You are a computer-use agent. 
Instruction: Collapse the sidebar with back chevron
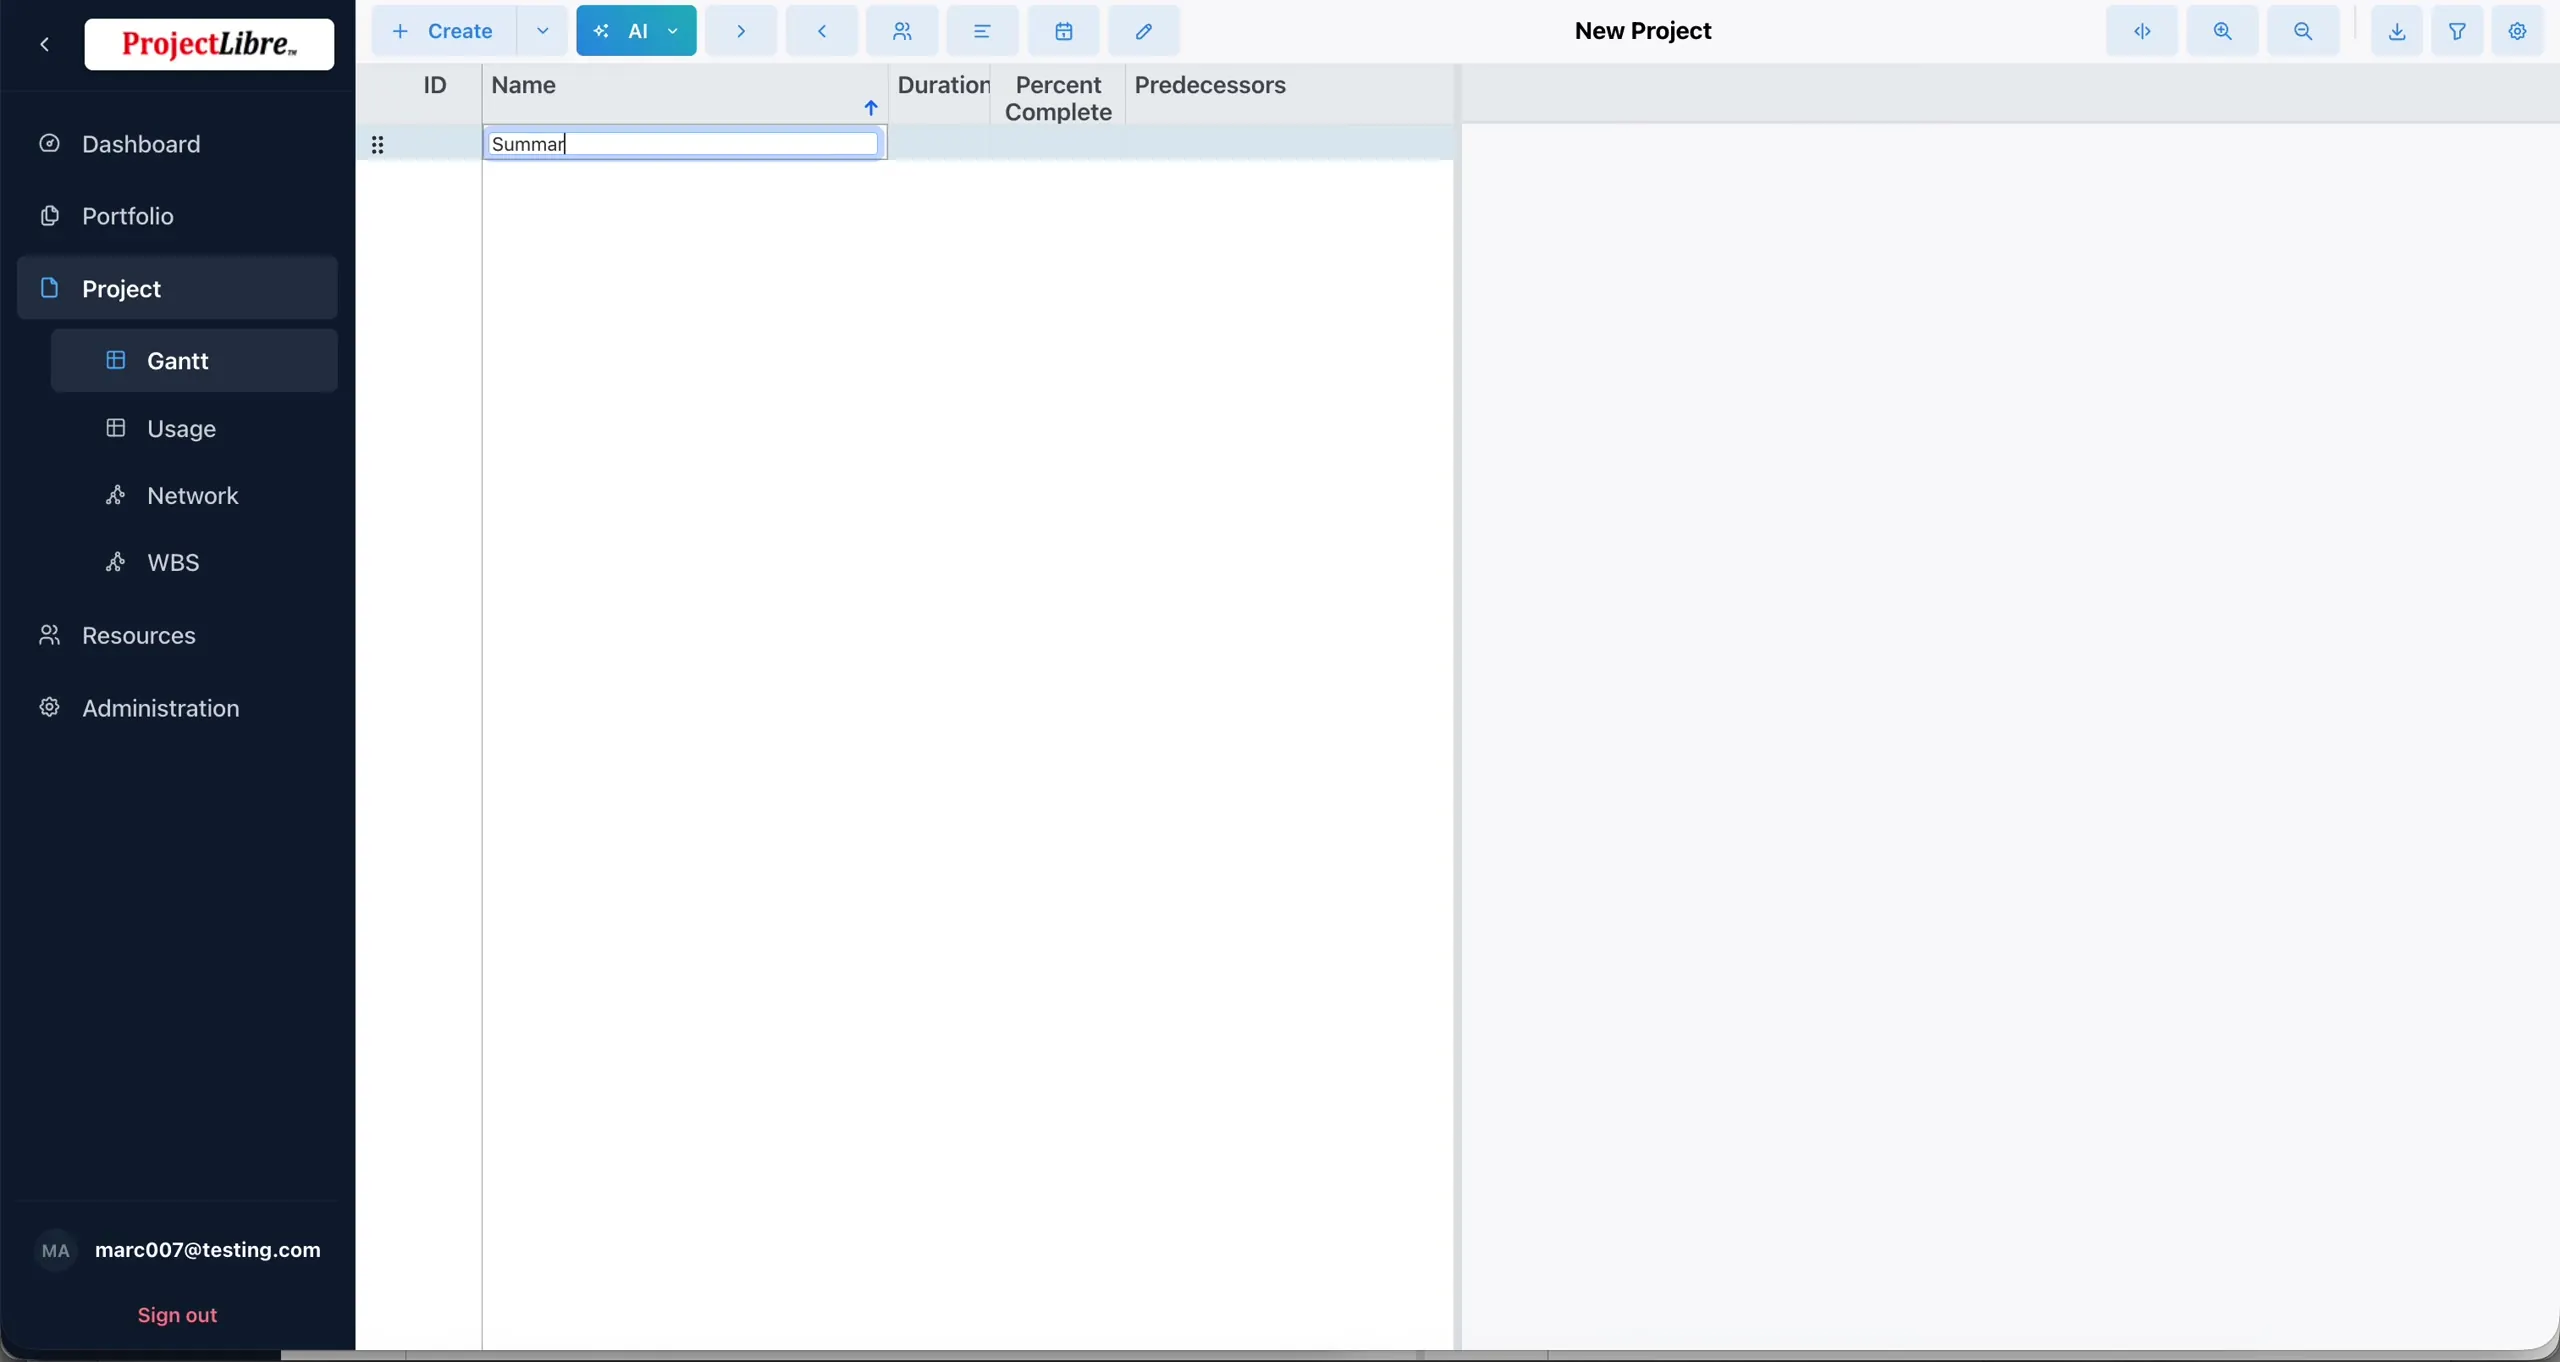(x=44, y=44)
